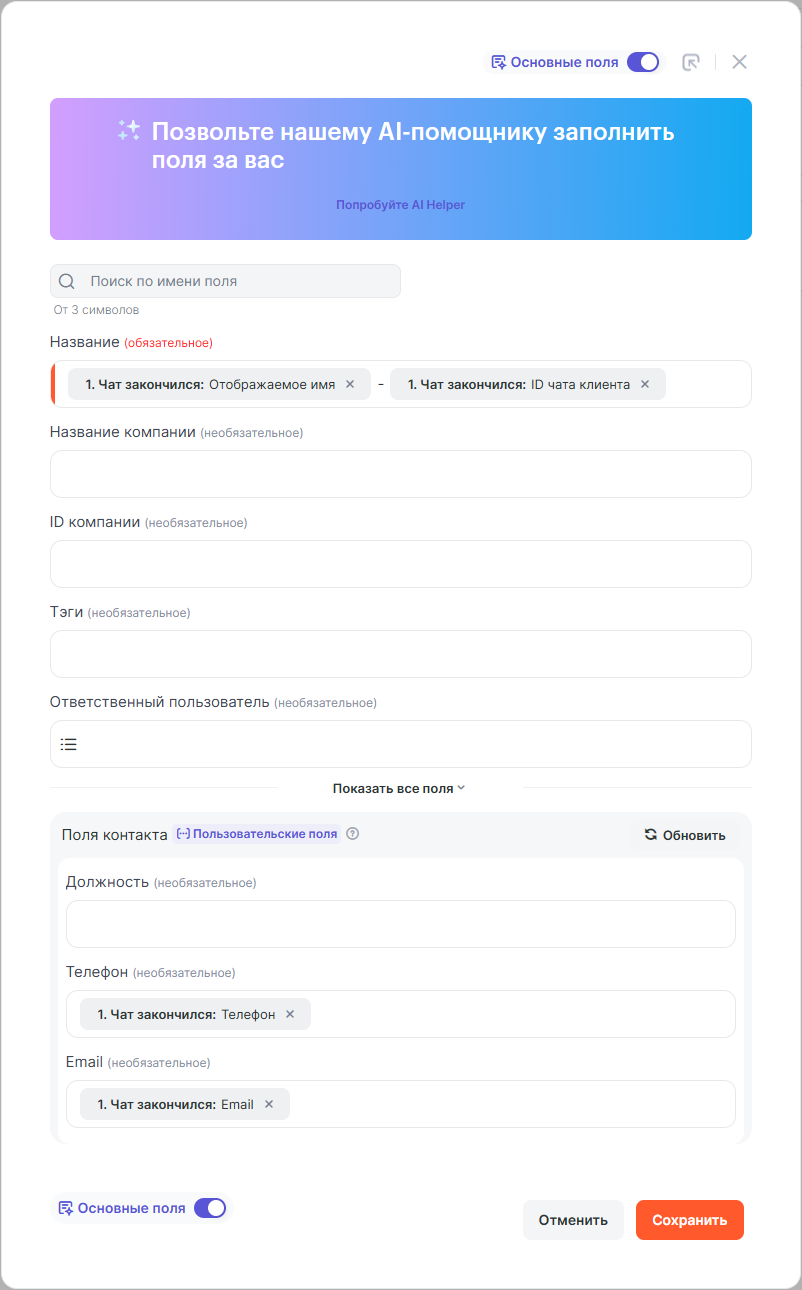Image resolution: width=802 pixels, height=1290 pixels.
Task: Remove the 'ID чата клиента' chip
Action: point(645,384)
